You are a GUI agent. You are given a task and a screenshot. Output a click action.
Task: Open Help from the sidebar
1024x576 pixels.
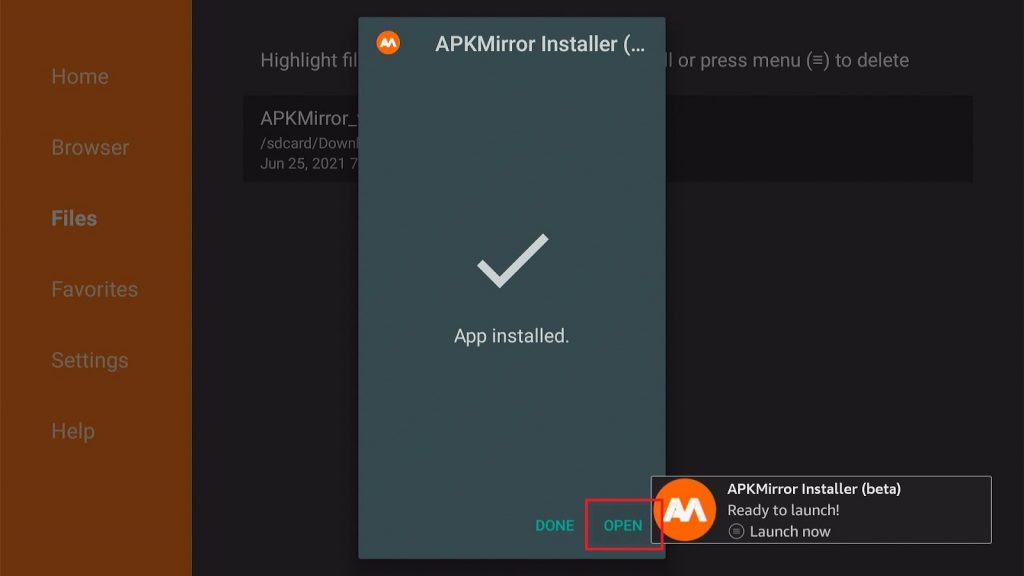[72, 431]
